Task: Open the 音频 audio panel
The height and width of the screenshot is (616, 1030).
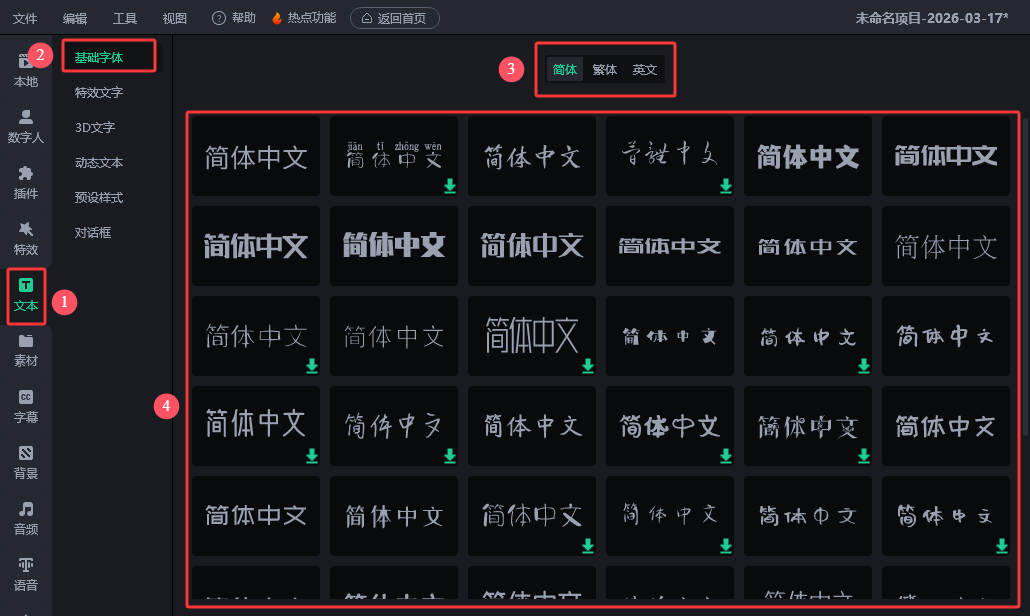Action: [26, 517]
